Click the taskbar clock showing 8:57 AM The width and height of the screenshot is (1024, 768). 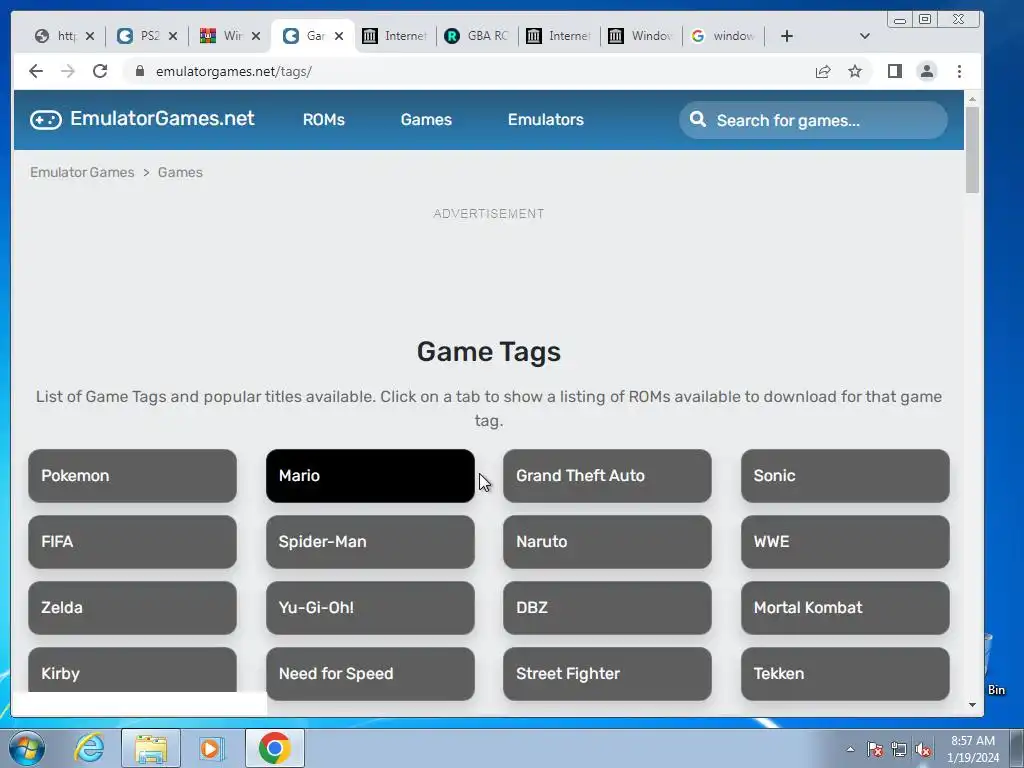973,749
